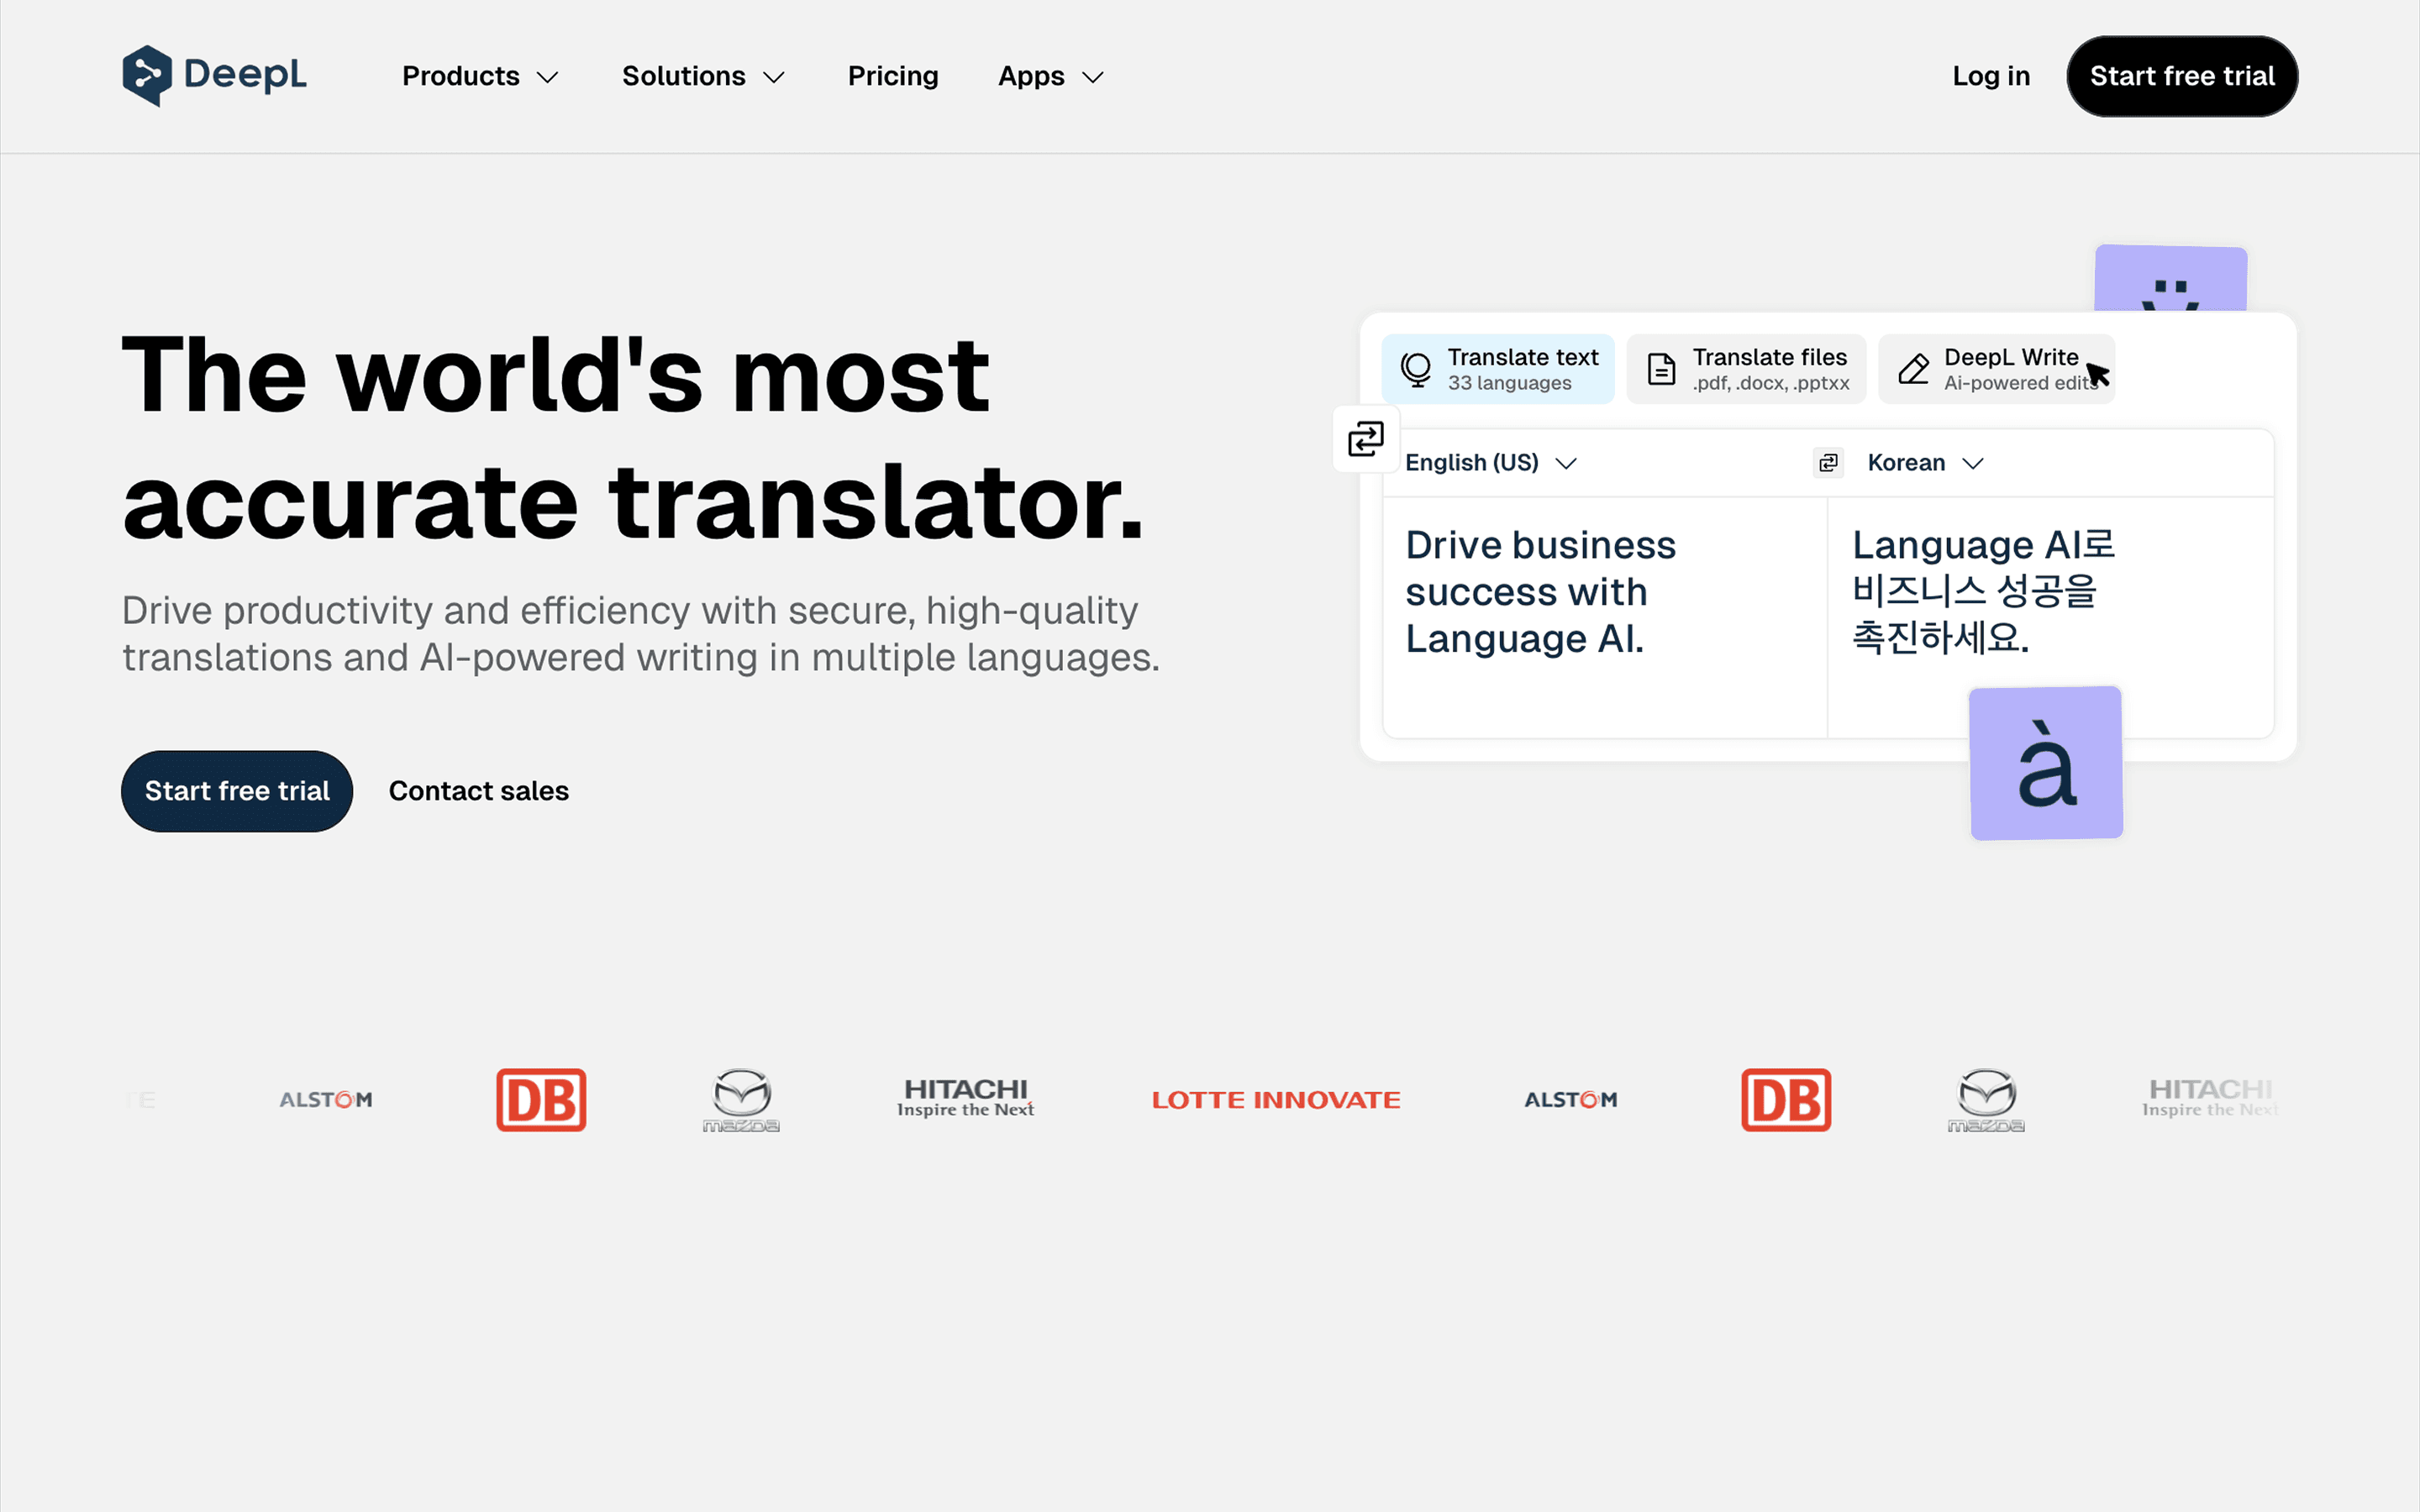Open the Products menu
The image size is (2420, 1512).
pyautogui.click(x=480, y=76)
